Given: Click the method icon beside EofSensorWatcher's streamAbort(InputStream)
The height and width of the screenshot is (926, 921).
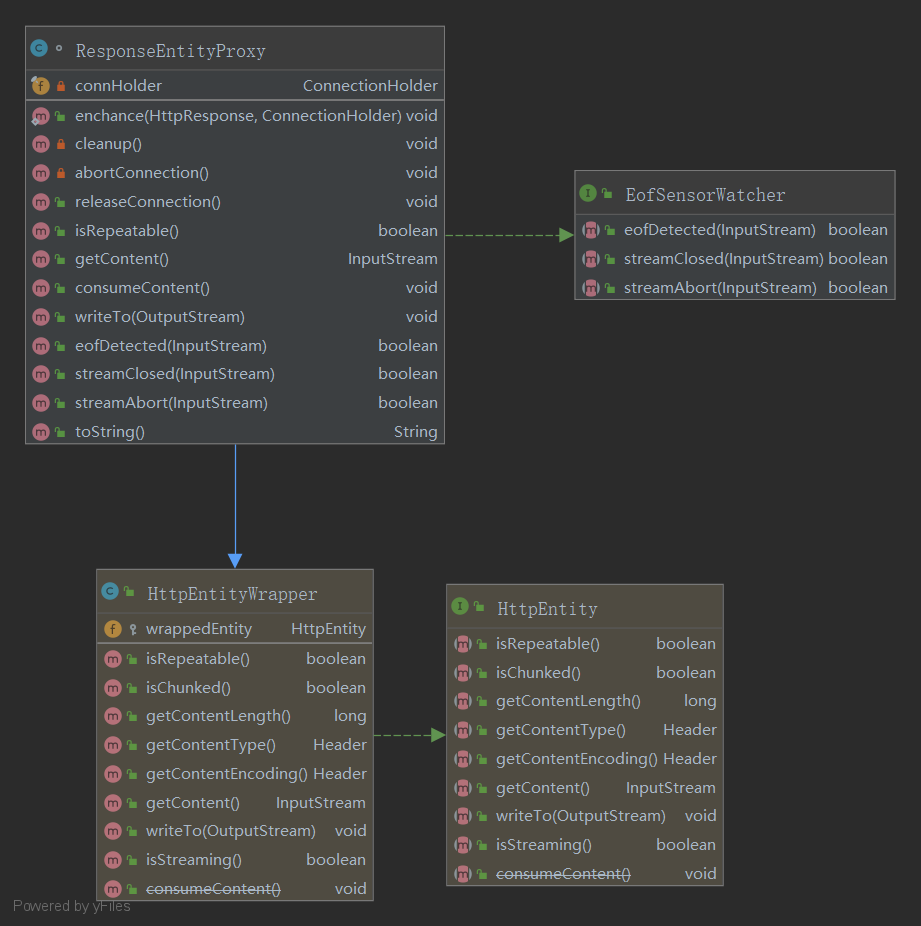Looking at the screenshot, I should pos(591,288).
